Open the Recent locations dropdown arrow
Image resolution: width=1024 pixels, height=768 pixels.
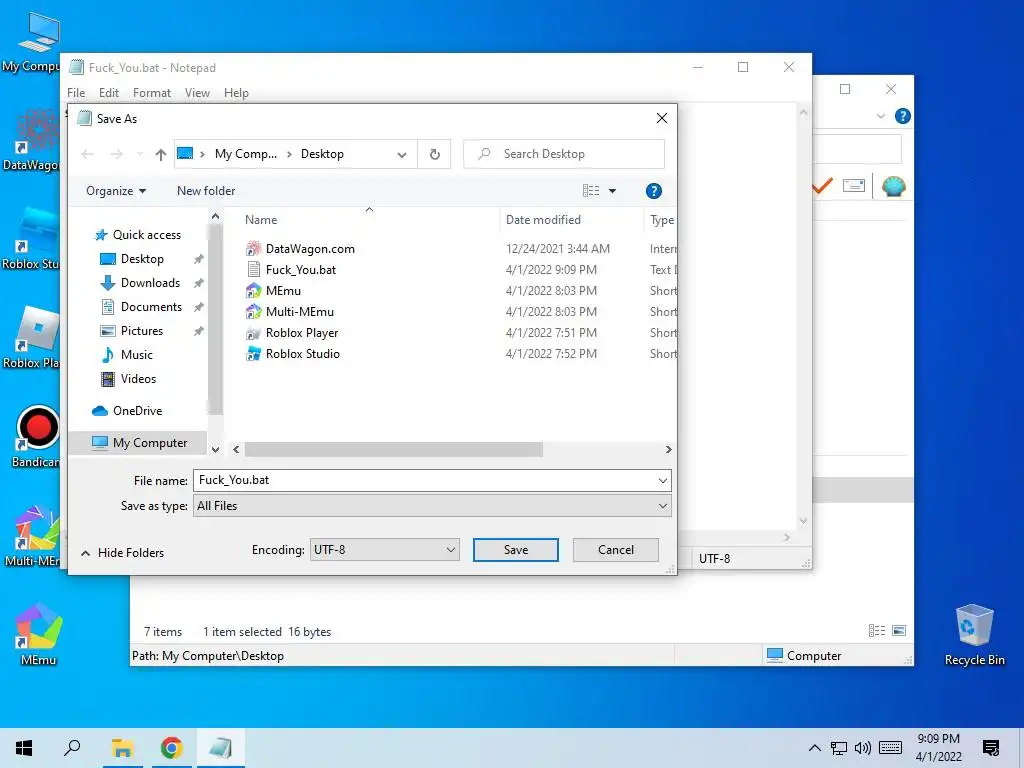[x=140, y=154]
